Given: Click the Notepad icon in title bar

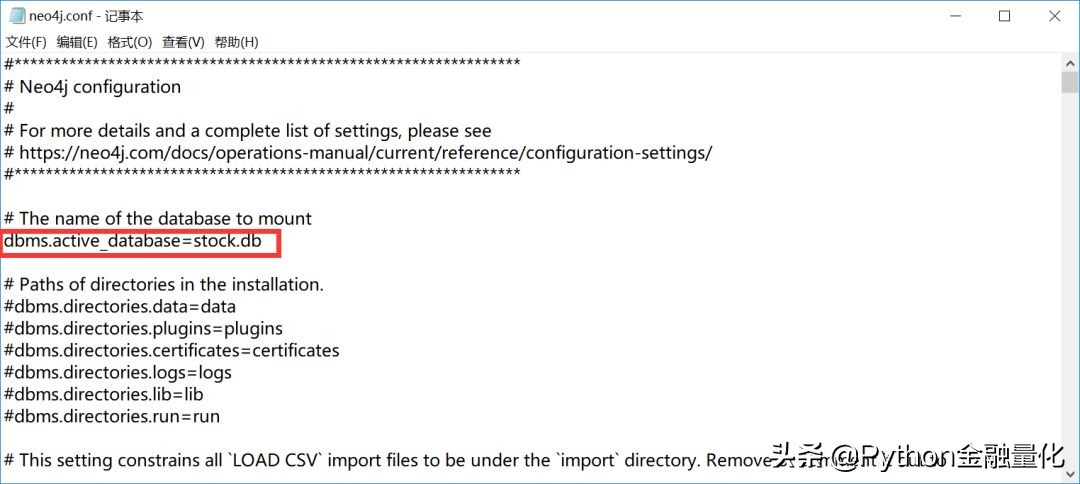Looking at the screenshot, I should [16, 16].
